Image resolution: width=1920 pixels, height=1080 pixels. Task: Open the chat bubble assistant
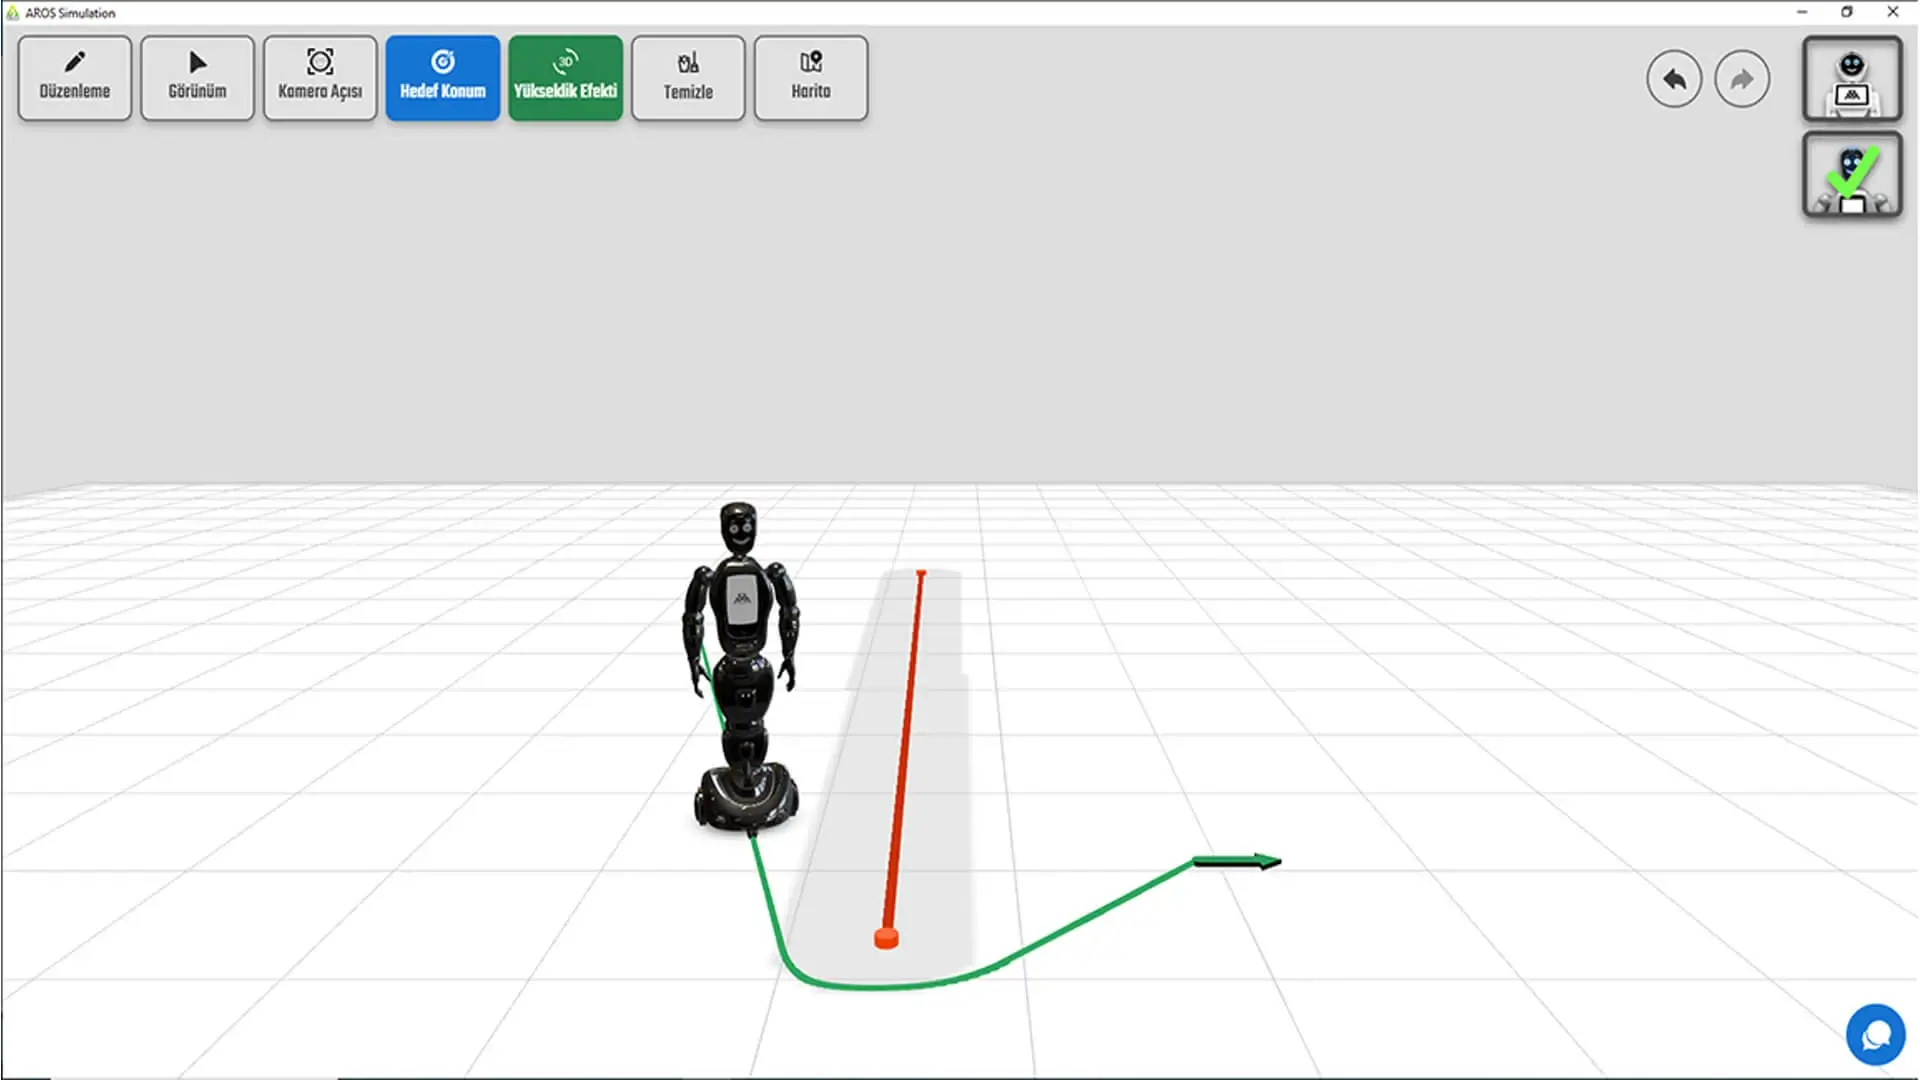click(1875, 1035)
